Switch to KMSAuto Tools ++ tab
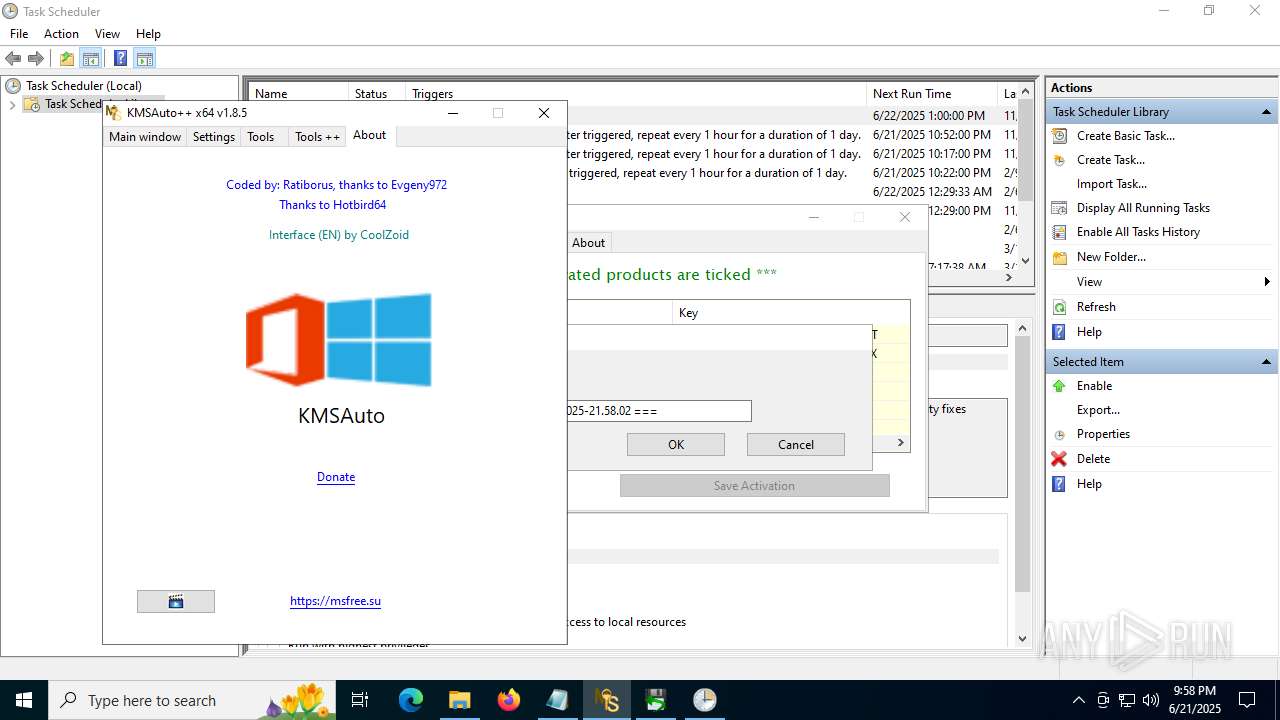The height and width of the screenshot is (720, 1280). [317, 137]
